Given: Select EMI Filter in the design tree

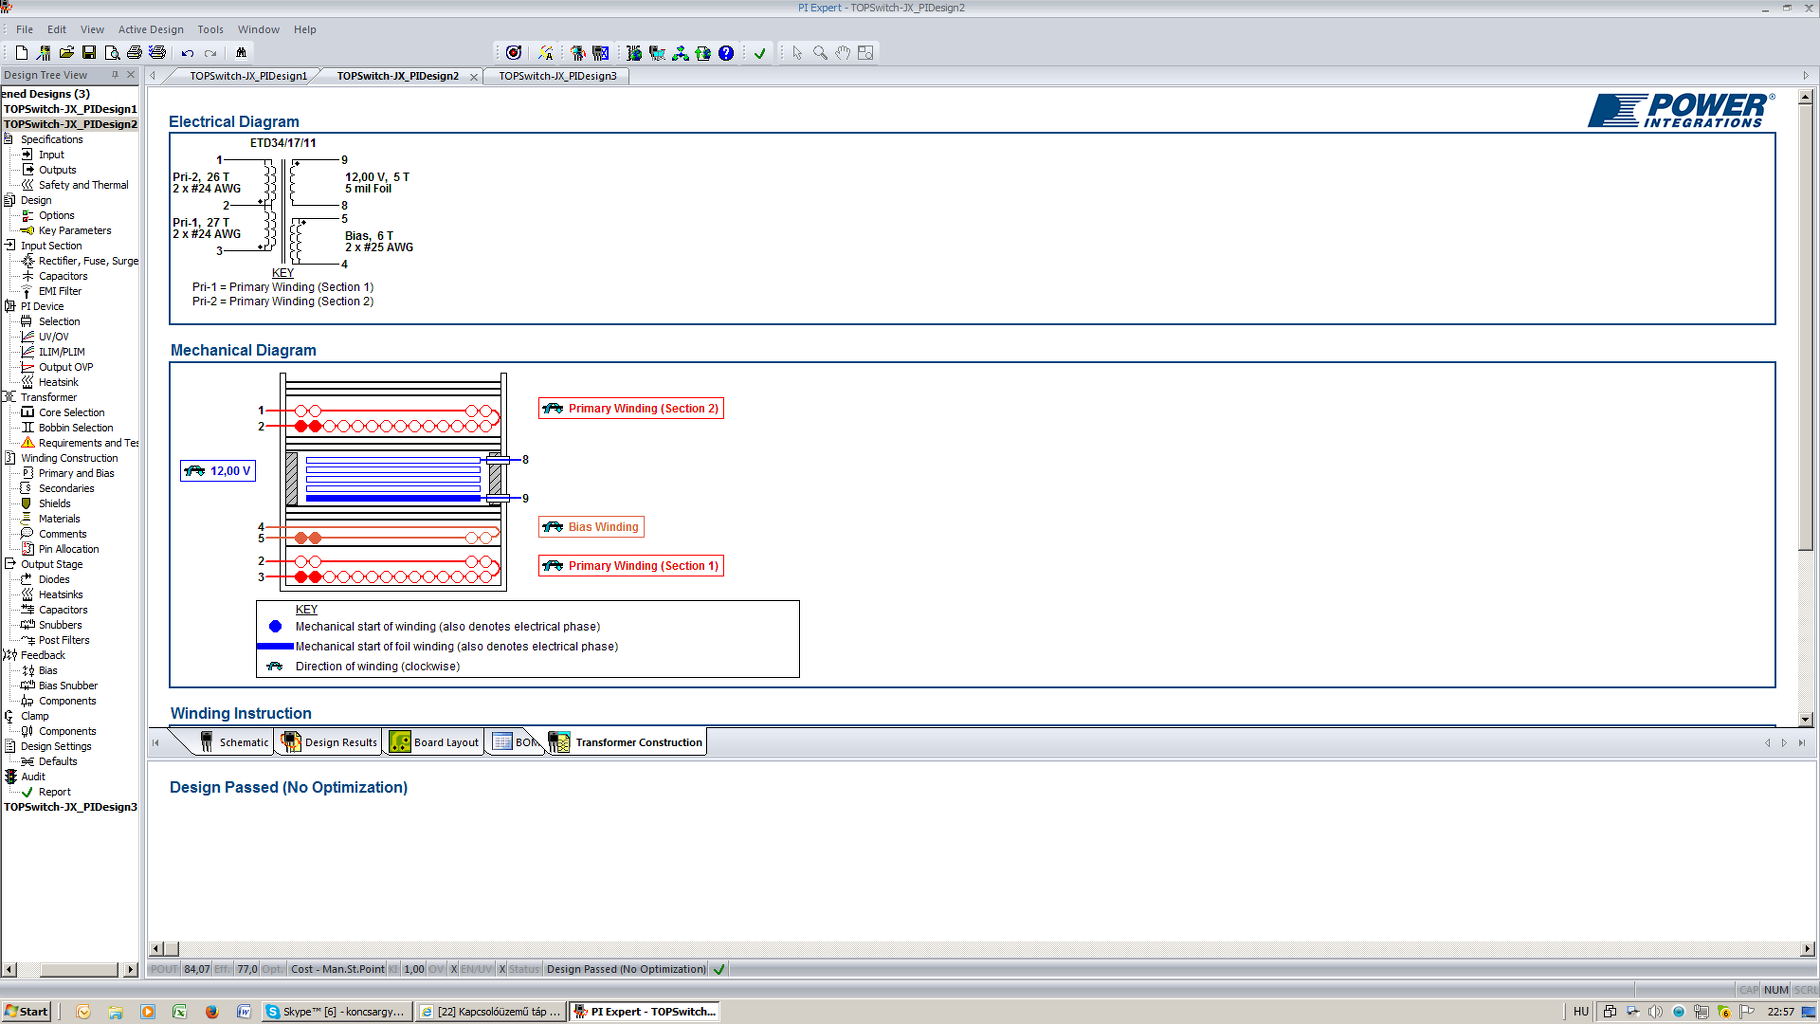Looking at the screenshot, I should click(x=60, y=292).
